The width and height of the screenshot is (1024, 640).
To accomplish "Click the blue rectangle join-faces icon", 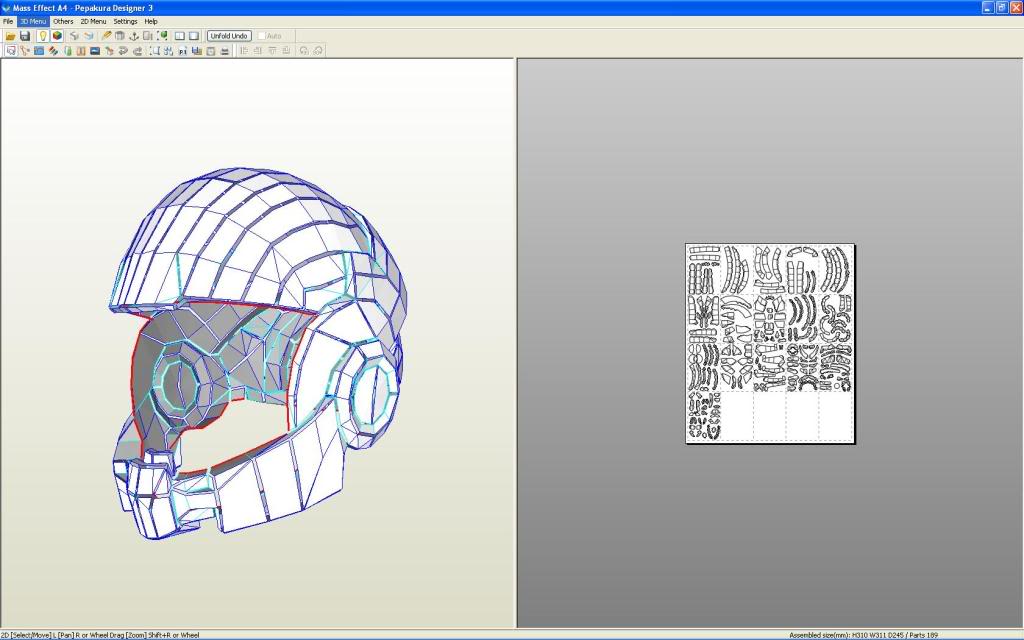I will click(x=39, y=51).
